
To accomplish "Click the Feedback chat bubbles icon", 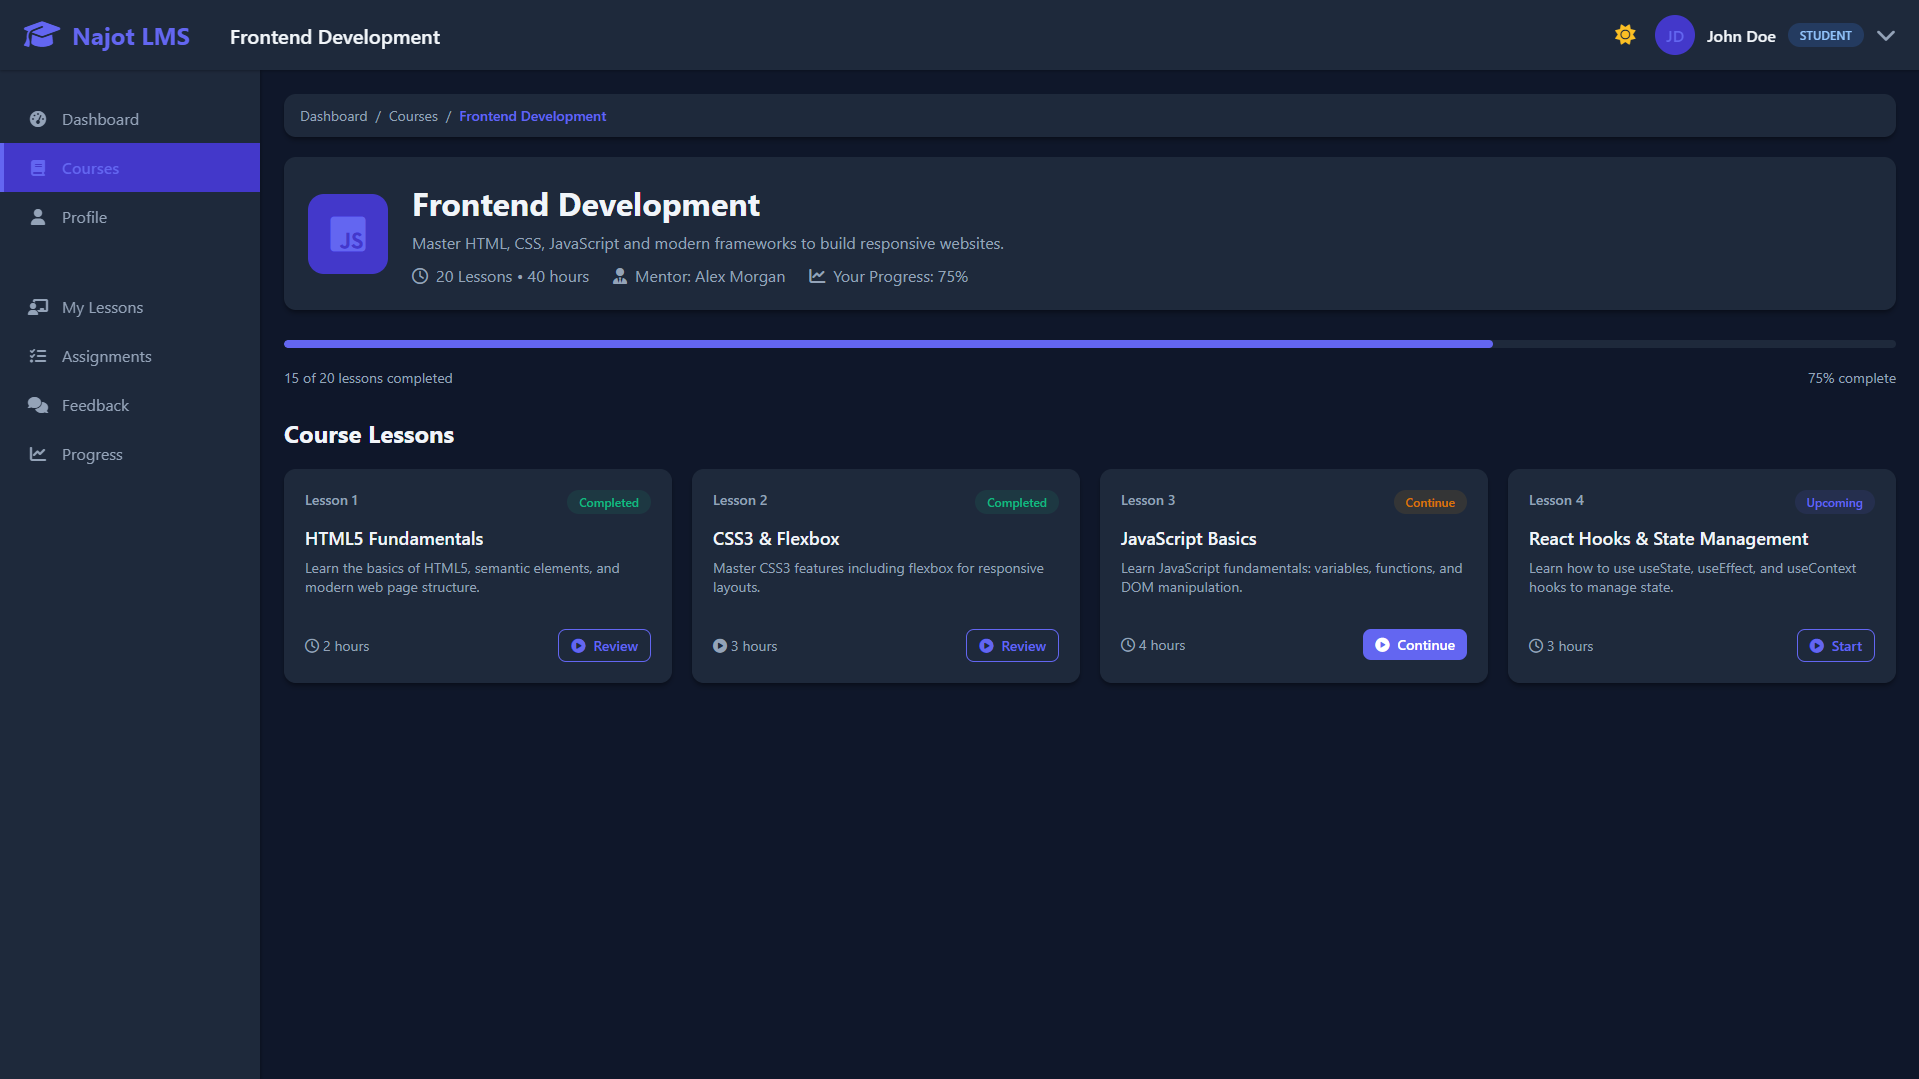I will click(x=38, y=405).
